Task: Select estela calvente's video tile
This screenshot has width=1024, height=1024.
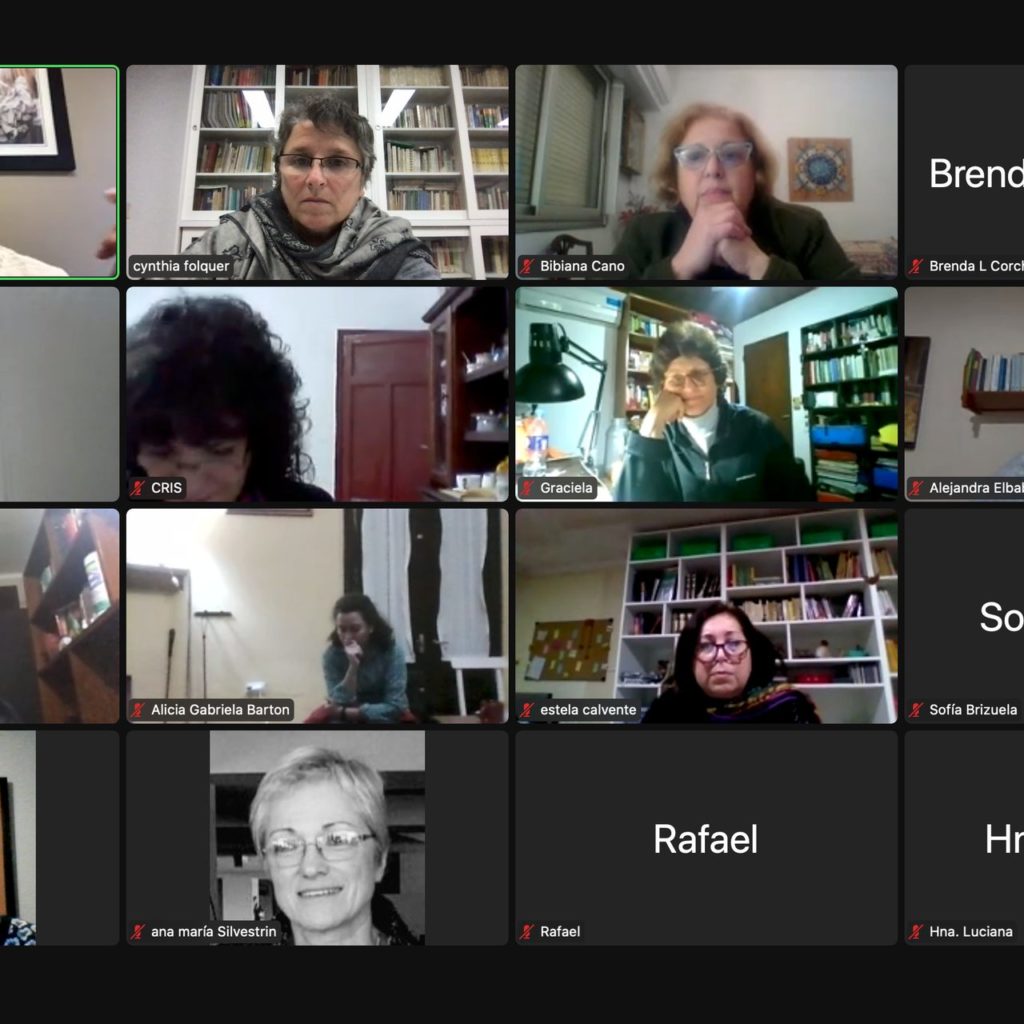Action: pyautogui.click(x=707, y=616)
